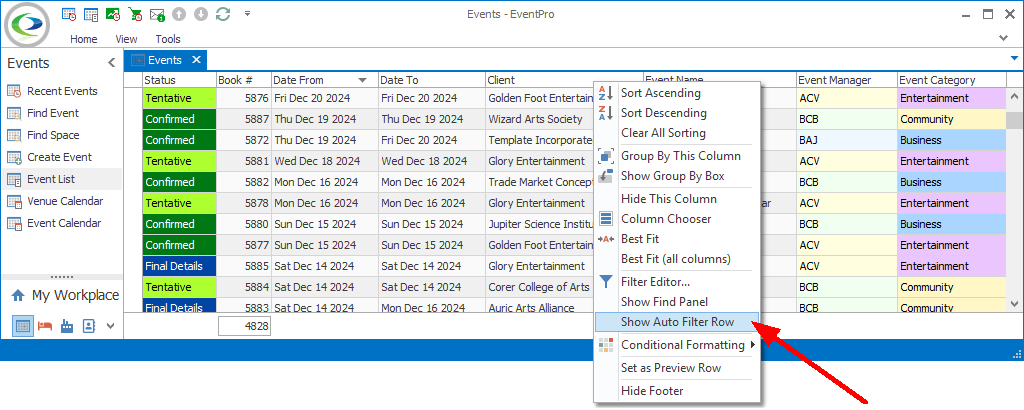Select the bed accommodations module icon
The width and height of the screenshot is (1024, 410).
point(45,326)
